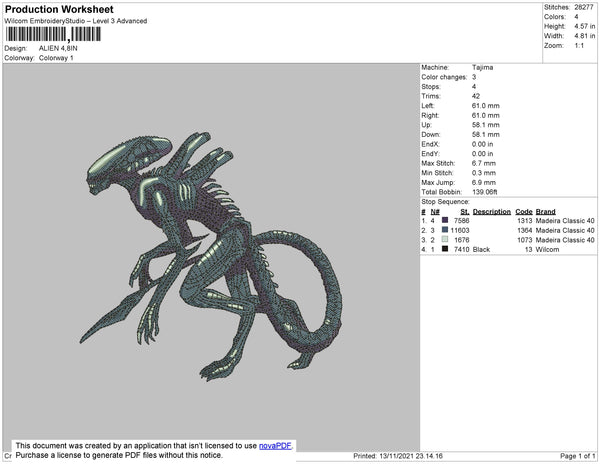Select the 'Black' description in stop 4

coord(481,249)
